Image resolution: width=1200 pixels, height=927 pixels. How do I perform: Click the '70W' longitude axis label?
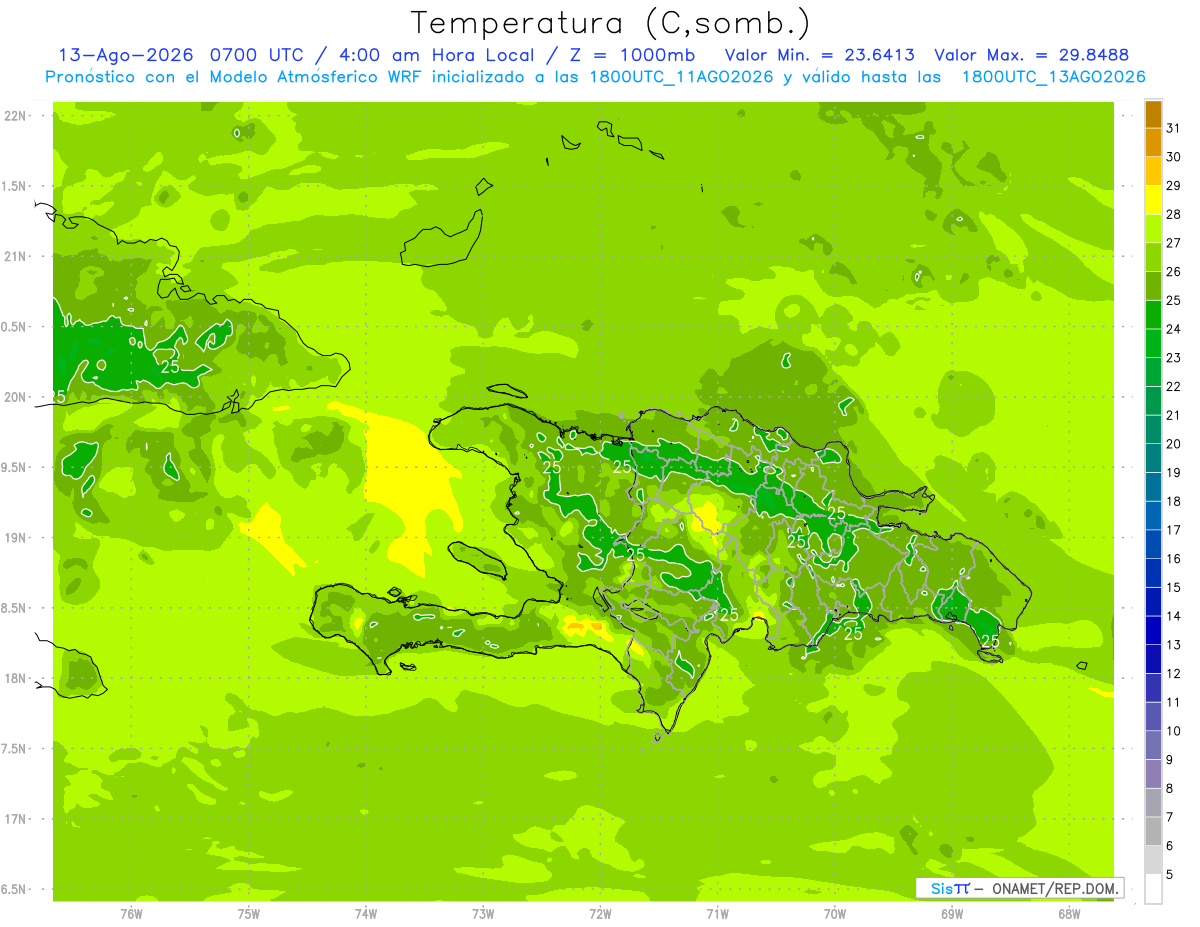(835, 914)
